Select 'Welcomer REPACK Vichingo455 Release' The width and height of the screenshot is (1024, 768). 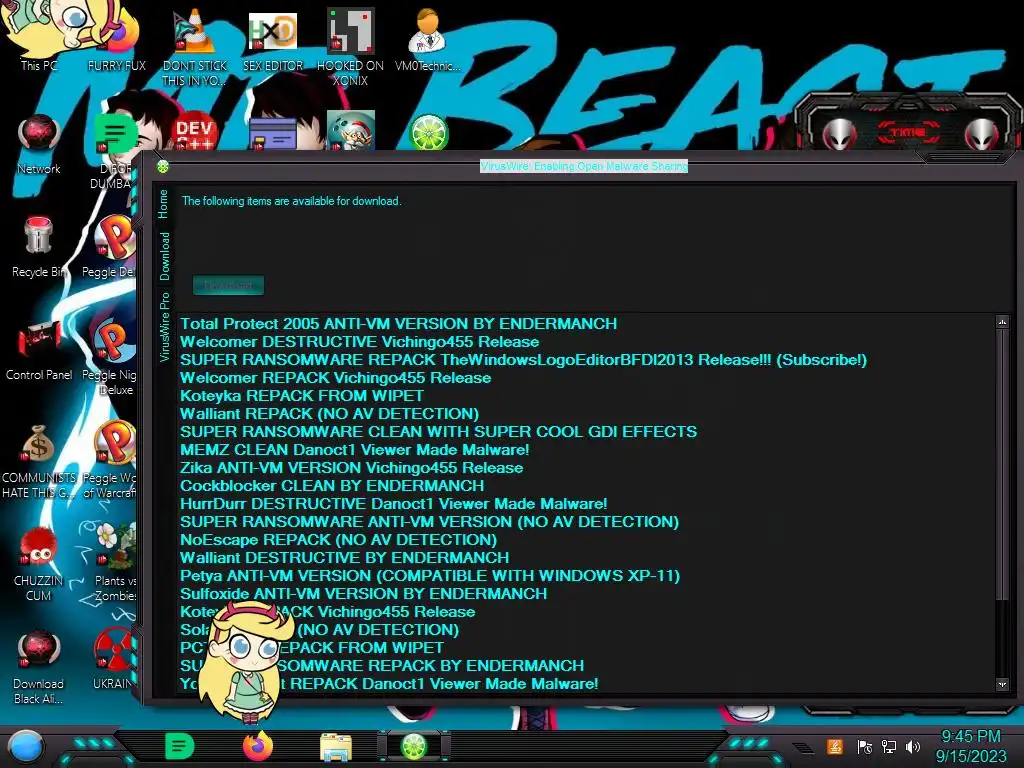[x=336, y=377]
